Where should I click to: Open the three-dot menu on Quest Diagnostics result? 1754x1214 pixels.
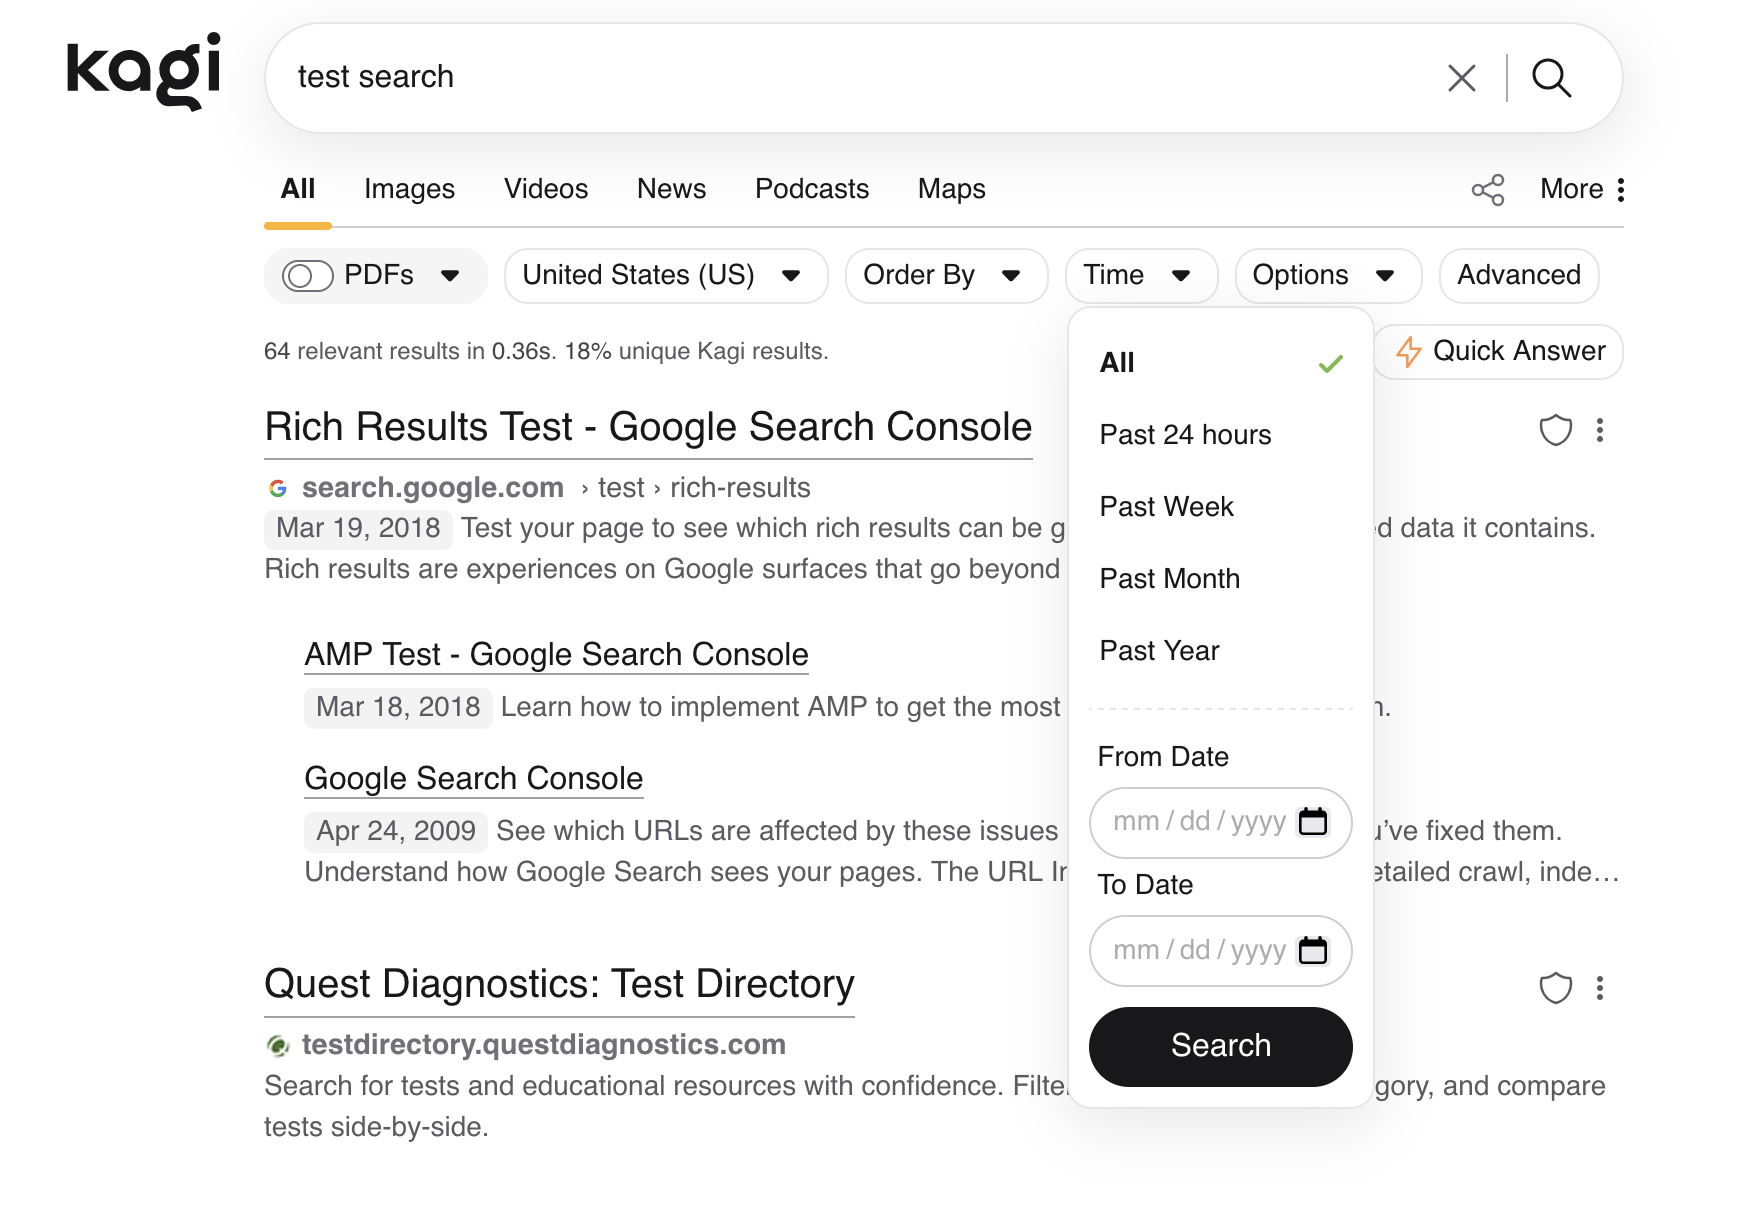(x=1601, y=988)
